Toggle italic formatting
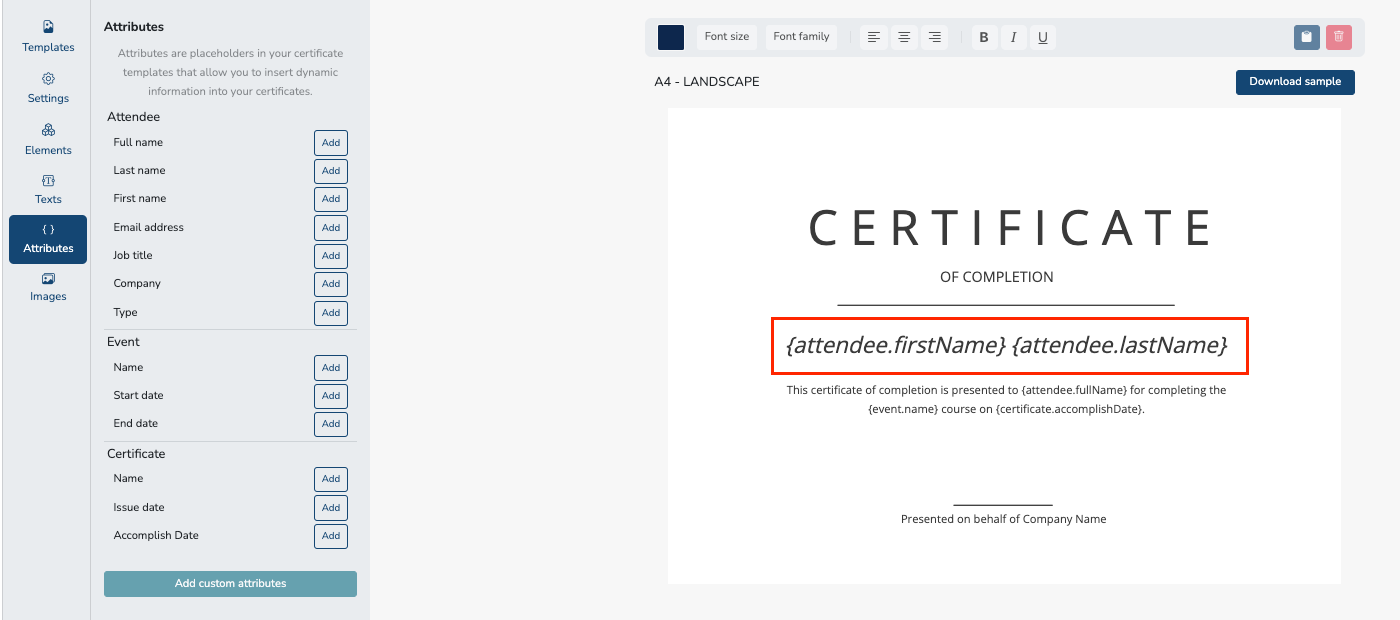The width and height of the screenshot is (1400, 620). point(1013,37)
